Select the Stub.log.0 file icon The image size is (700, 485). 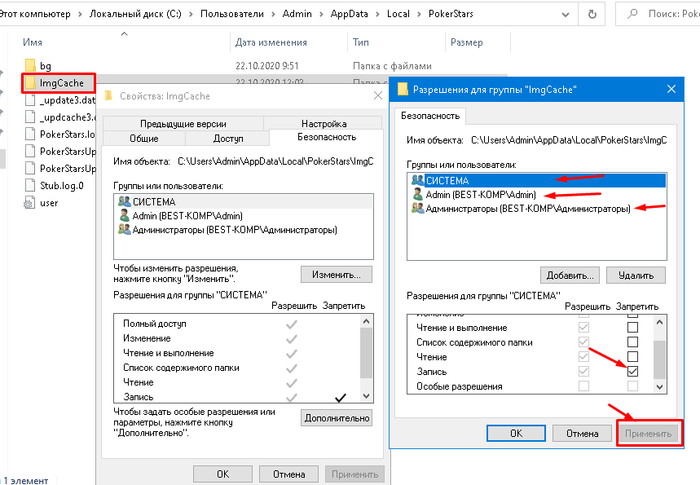(x=30, y=185)
